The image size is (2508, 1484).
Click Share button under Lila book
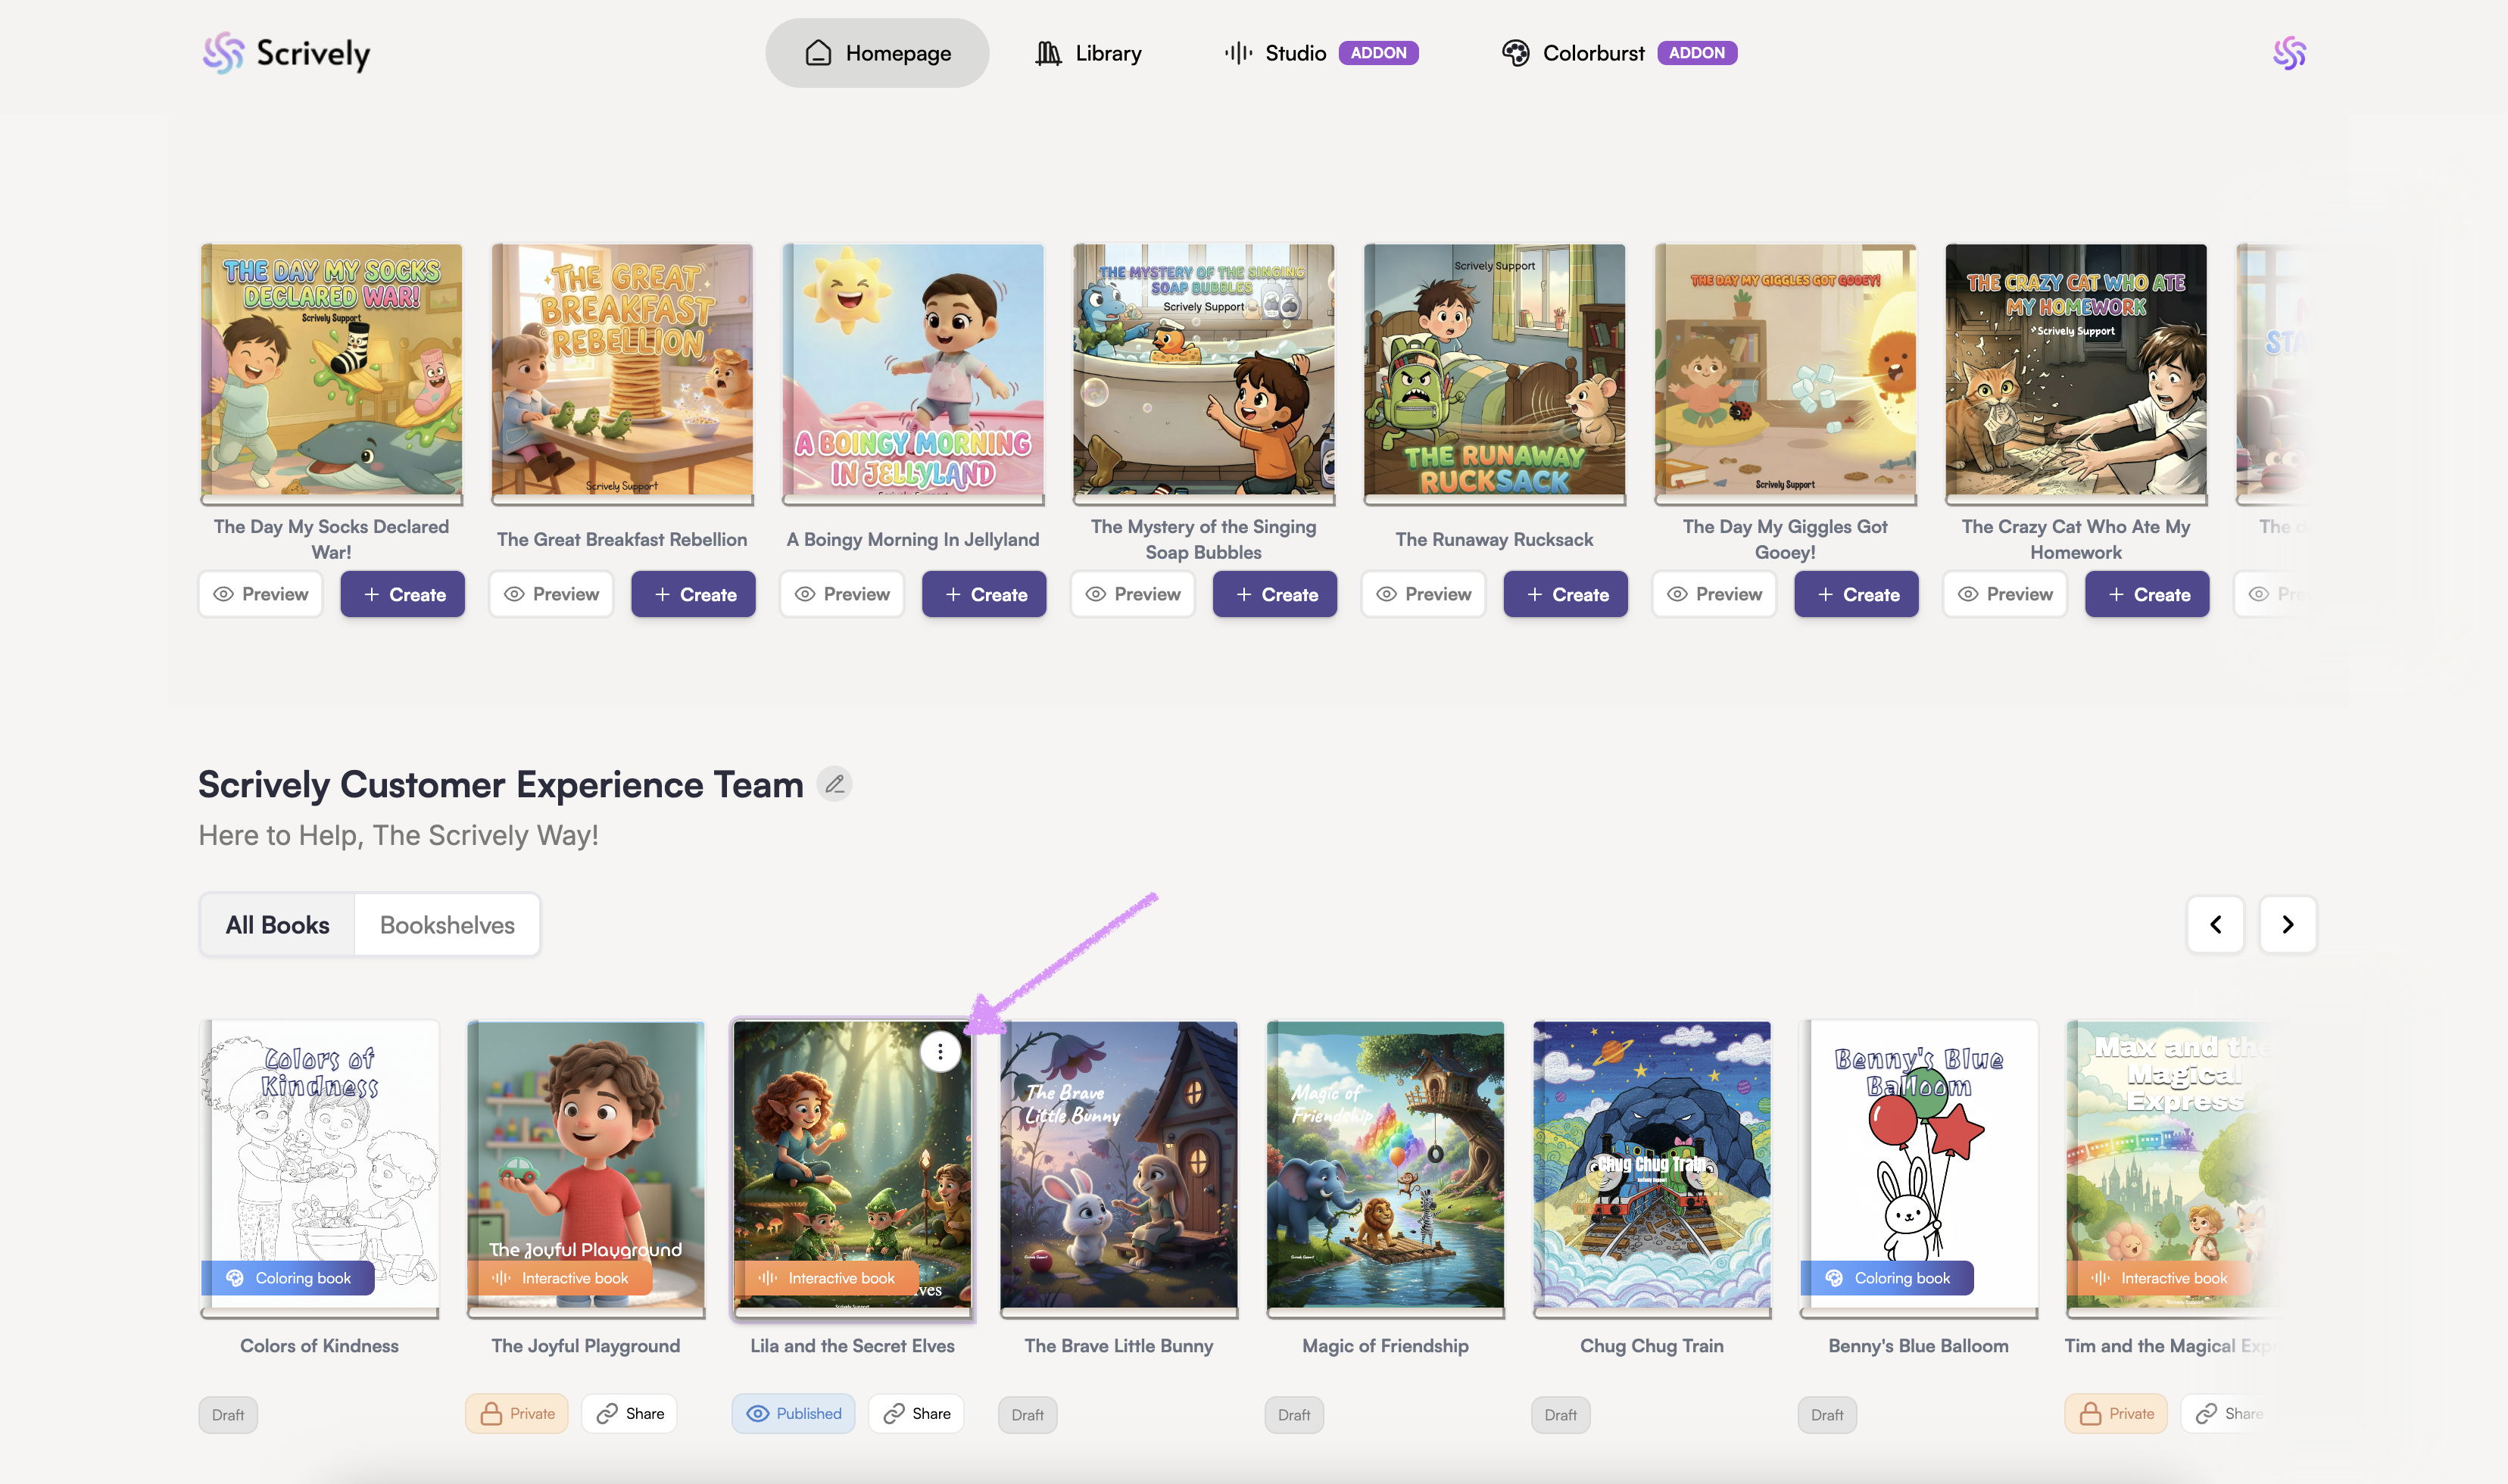(916, 1414)
